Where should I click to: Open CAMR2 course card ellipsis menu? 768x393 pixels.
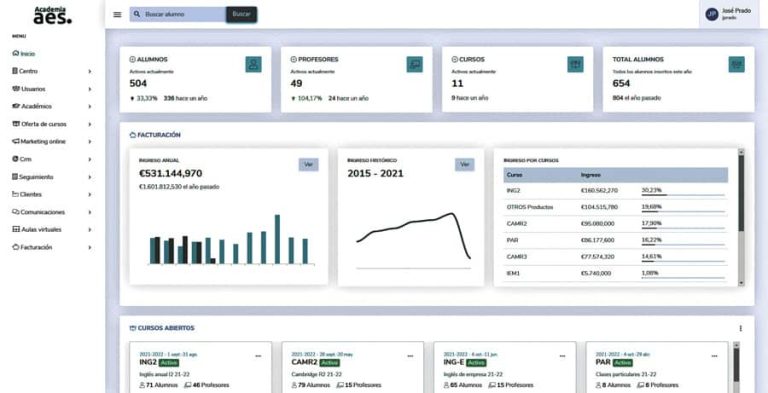click(x=410, y=356)
